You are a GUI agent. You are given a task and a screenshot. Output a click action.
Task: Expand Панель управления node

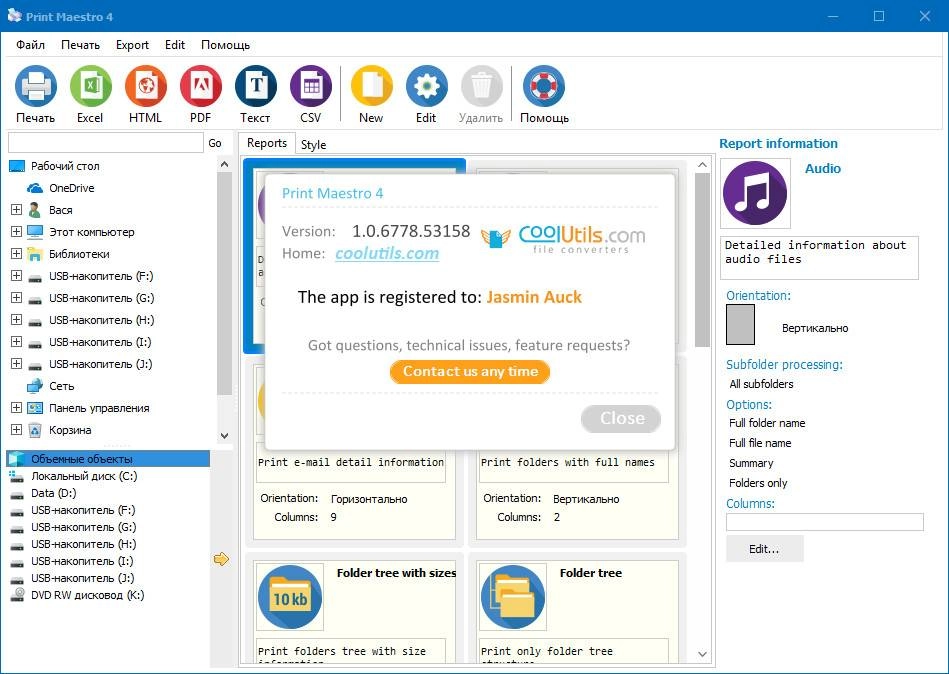tap(16, 408)
